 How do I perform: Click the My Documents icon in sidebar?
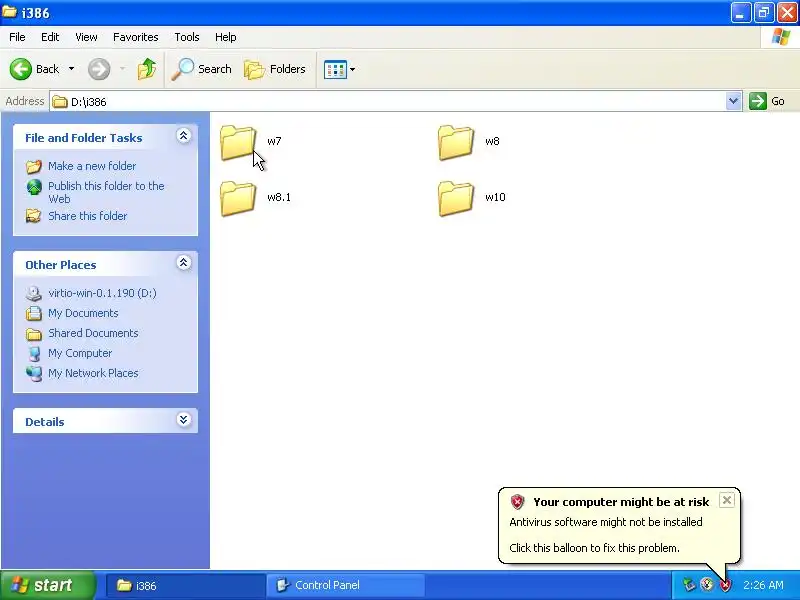[34, 313]
